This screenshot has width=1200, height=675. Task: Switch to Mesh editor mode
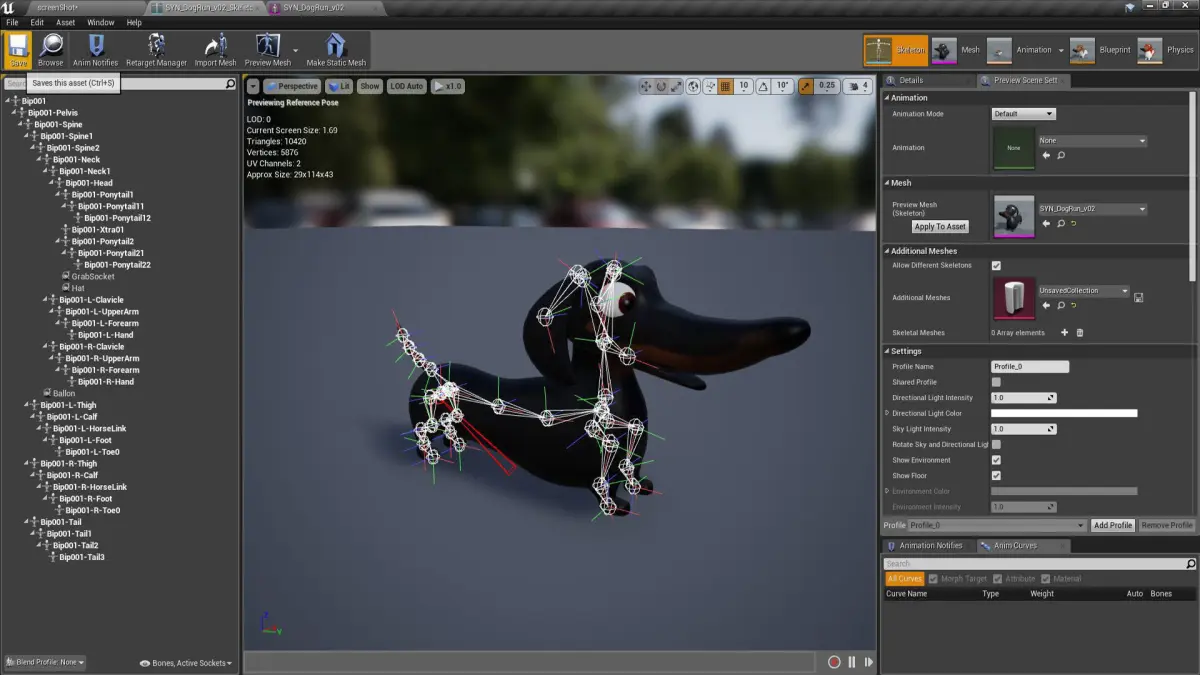tap(957, 50)
